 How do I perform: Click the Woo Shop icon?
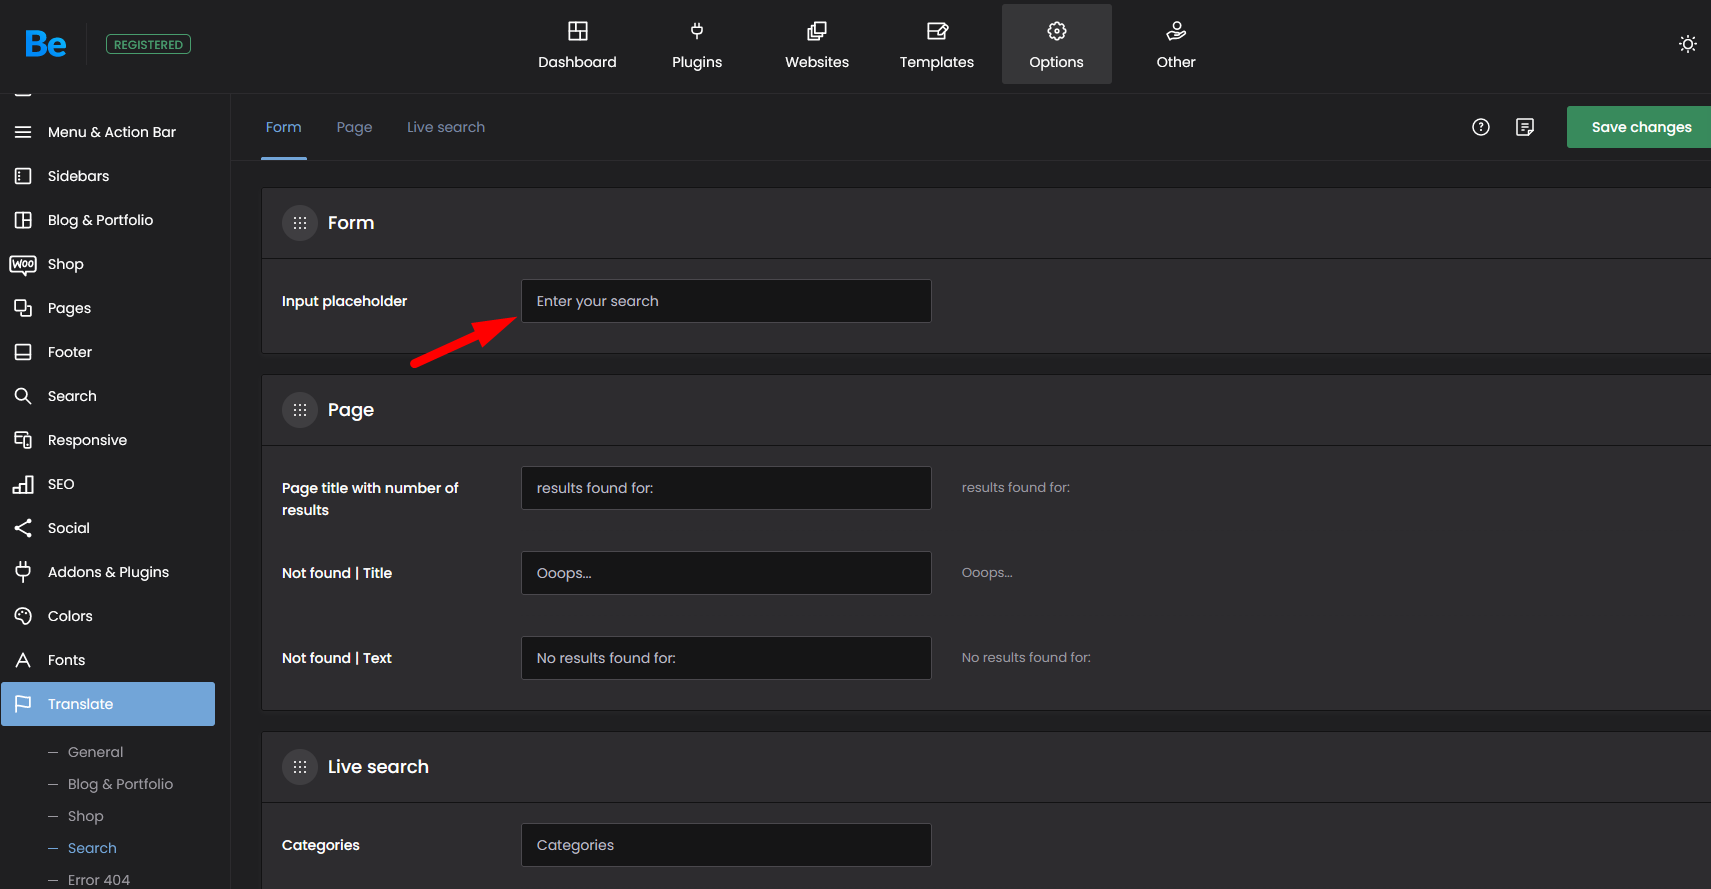23,264
